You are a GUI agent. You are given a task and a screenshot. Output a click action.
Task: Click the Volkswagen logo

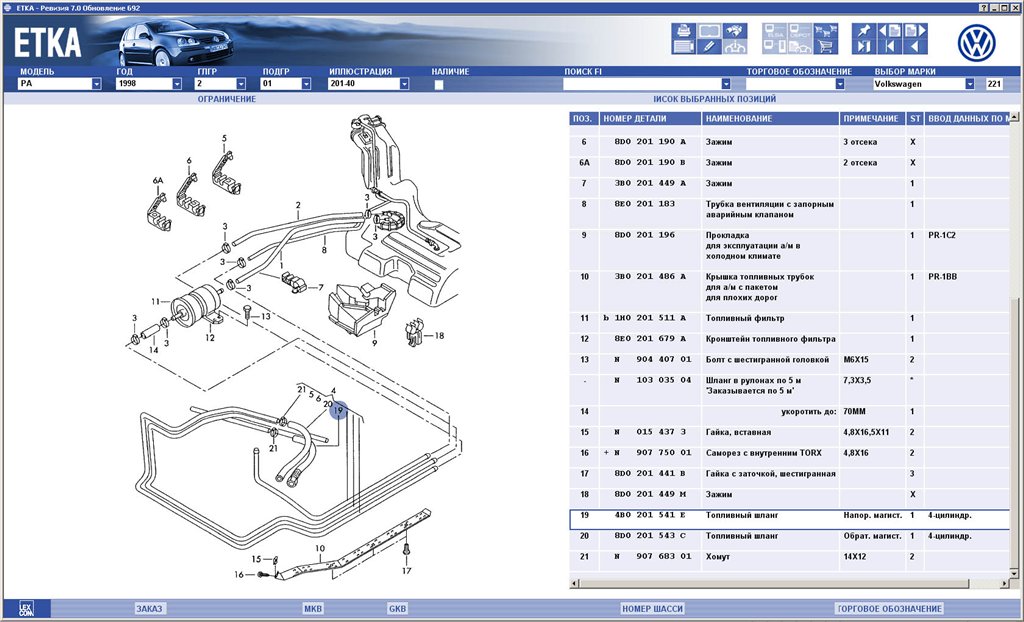coord(976,42)
